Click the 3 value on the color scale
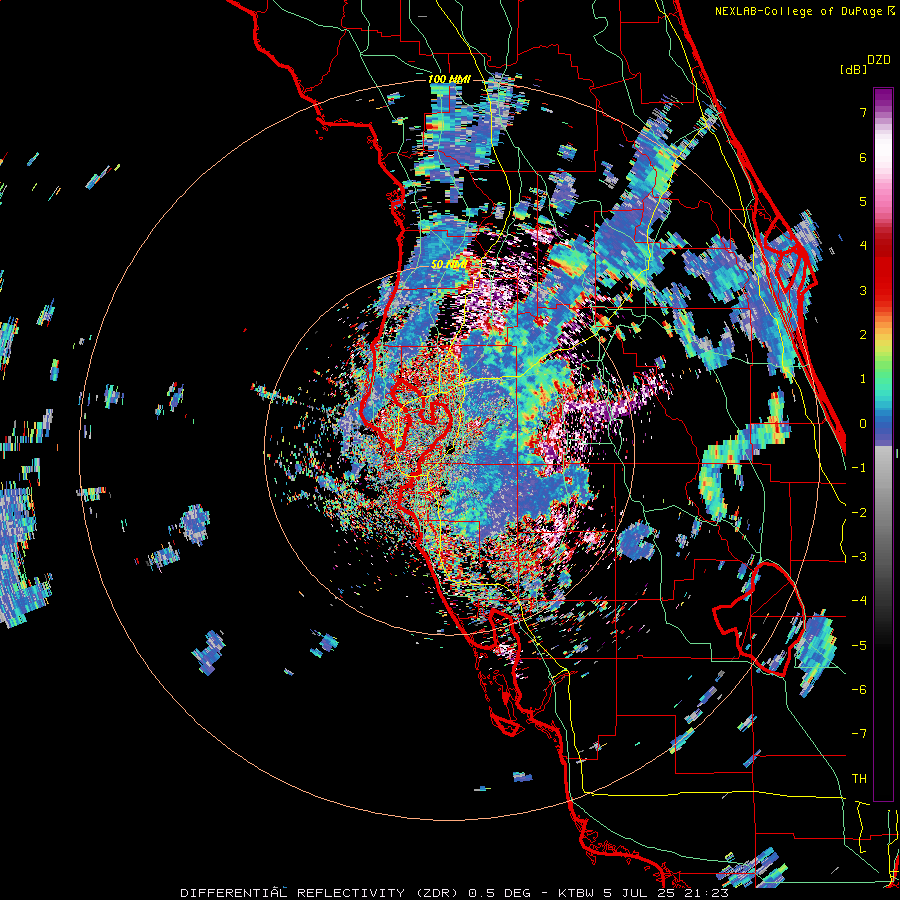This screenshot has width=900, height=900. point(863,290)
